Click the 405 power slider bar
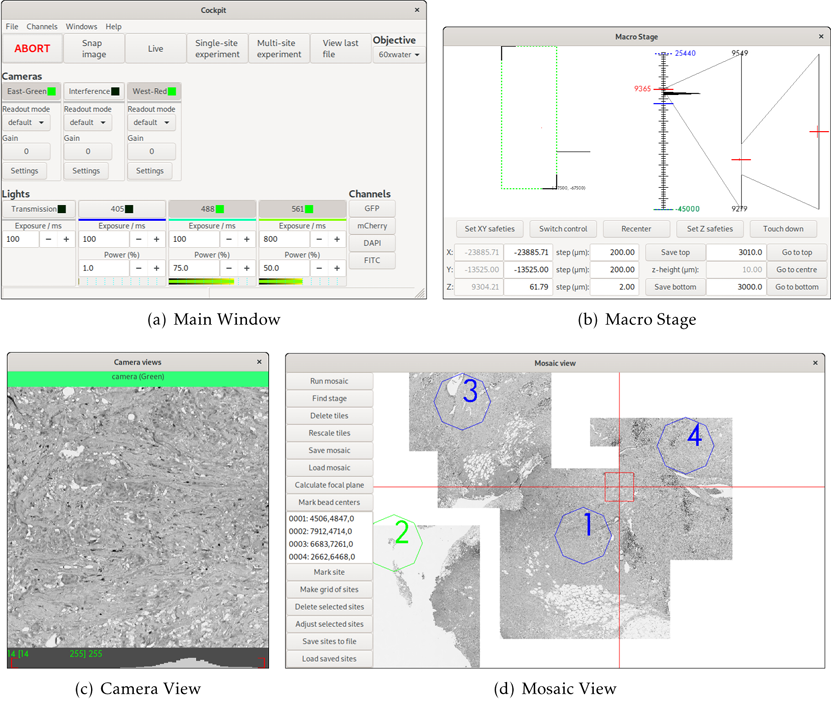 point(122,282)
